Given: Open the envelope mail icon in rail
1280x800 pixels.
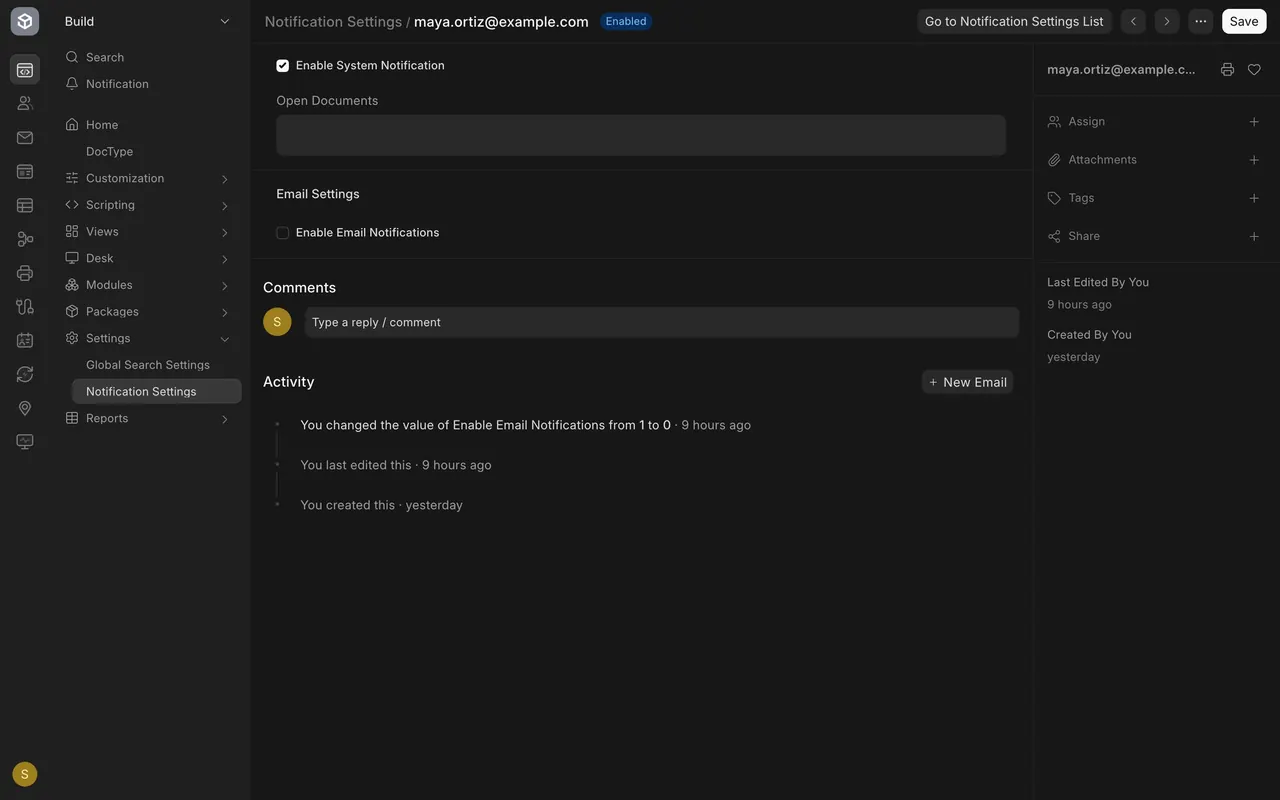Looking at the screenshot, I should click(25, 137).
